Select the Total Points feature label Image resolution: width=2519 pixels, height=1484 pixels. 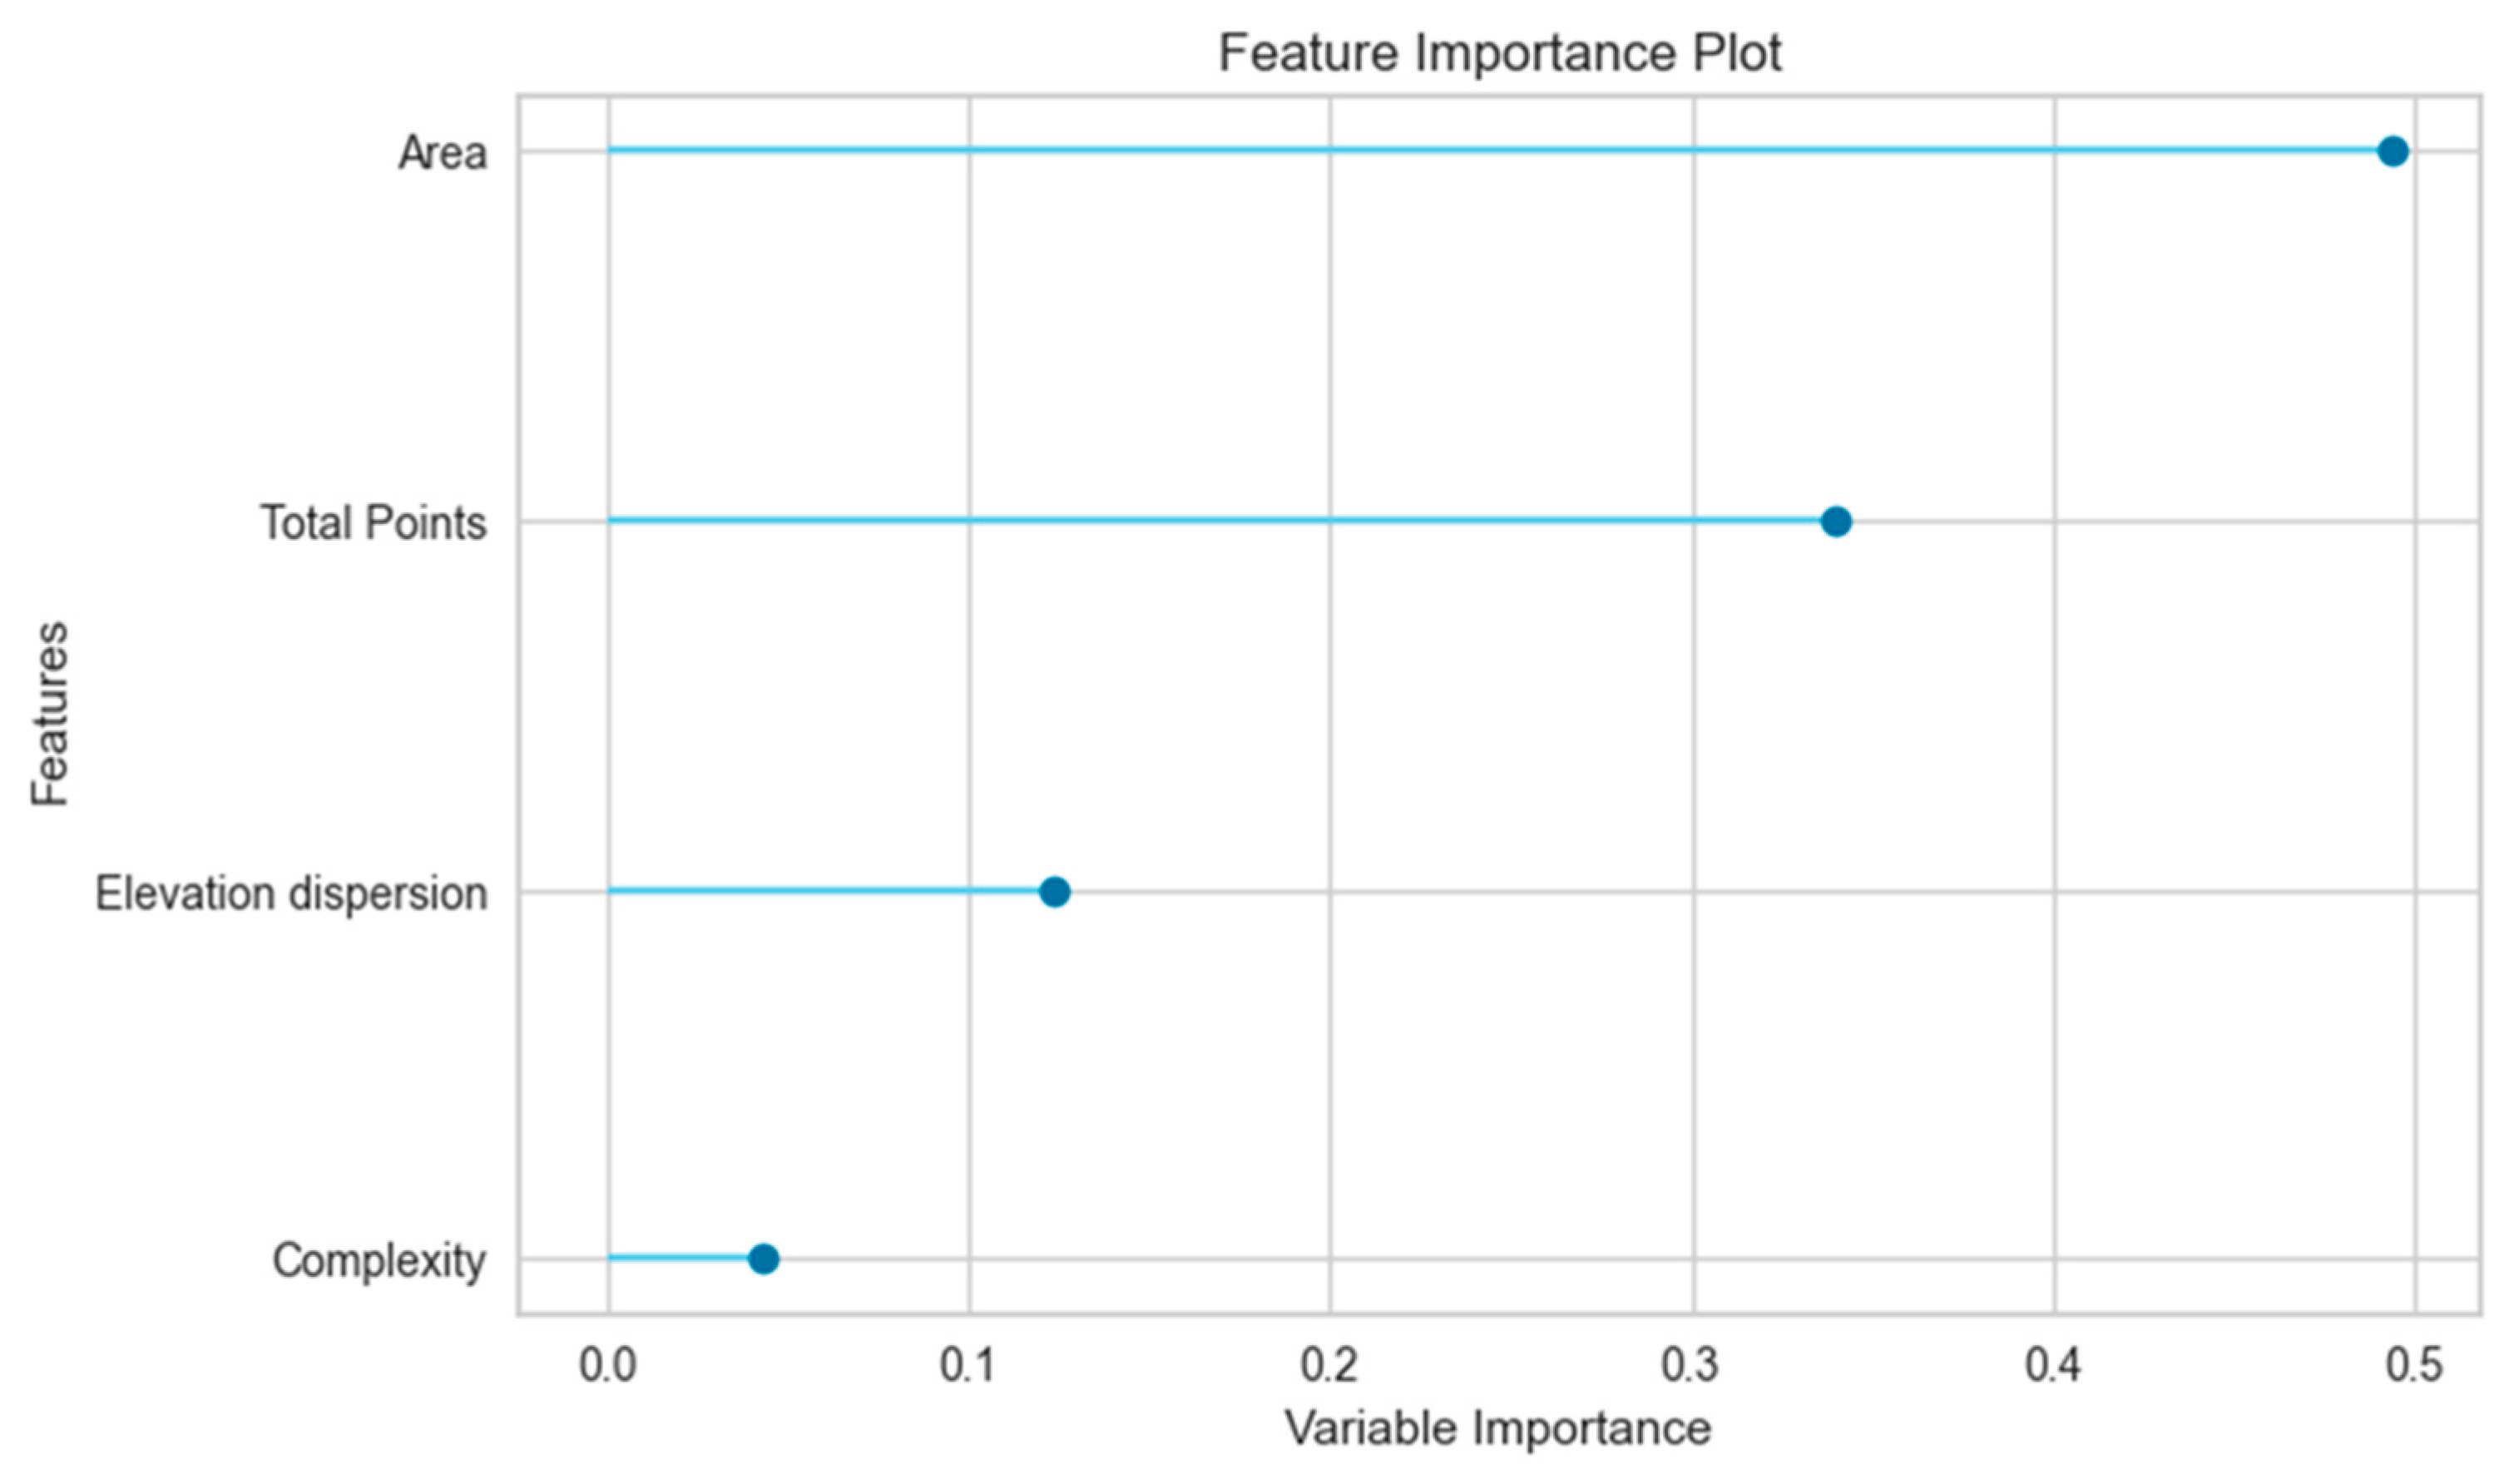tap(373, 523)
